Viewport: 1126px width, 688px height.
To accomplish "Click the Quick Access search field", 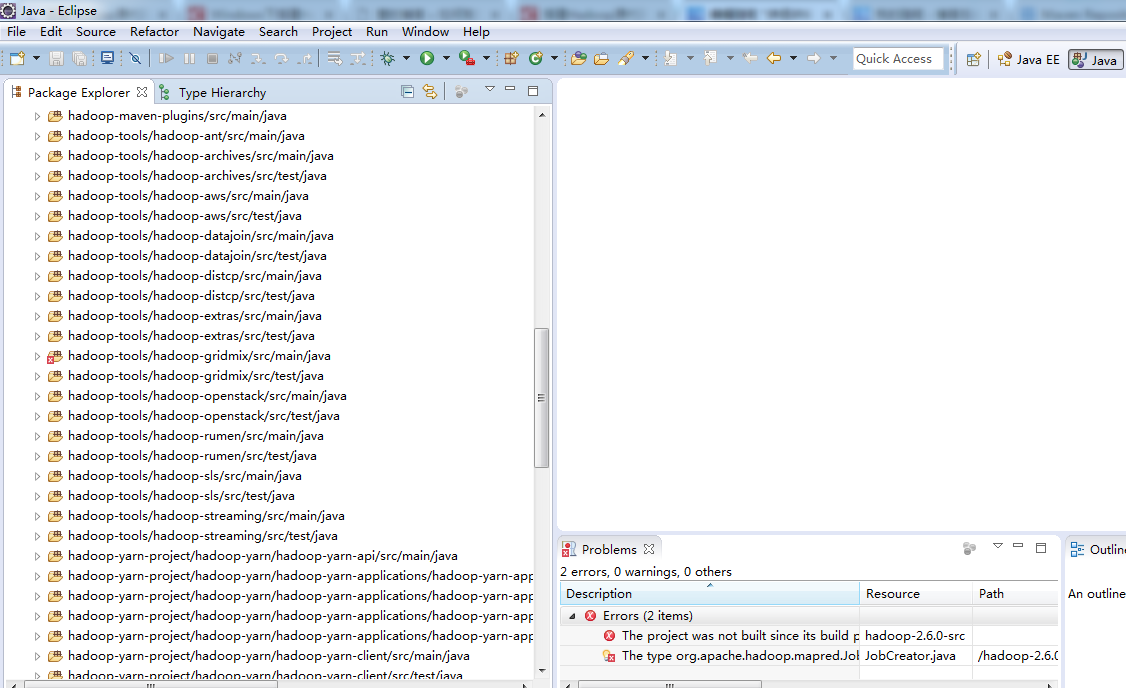I will (898, 59).
